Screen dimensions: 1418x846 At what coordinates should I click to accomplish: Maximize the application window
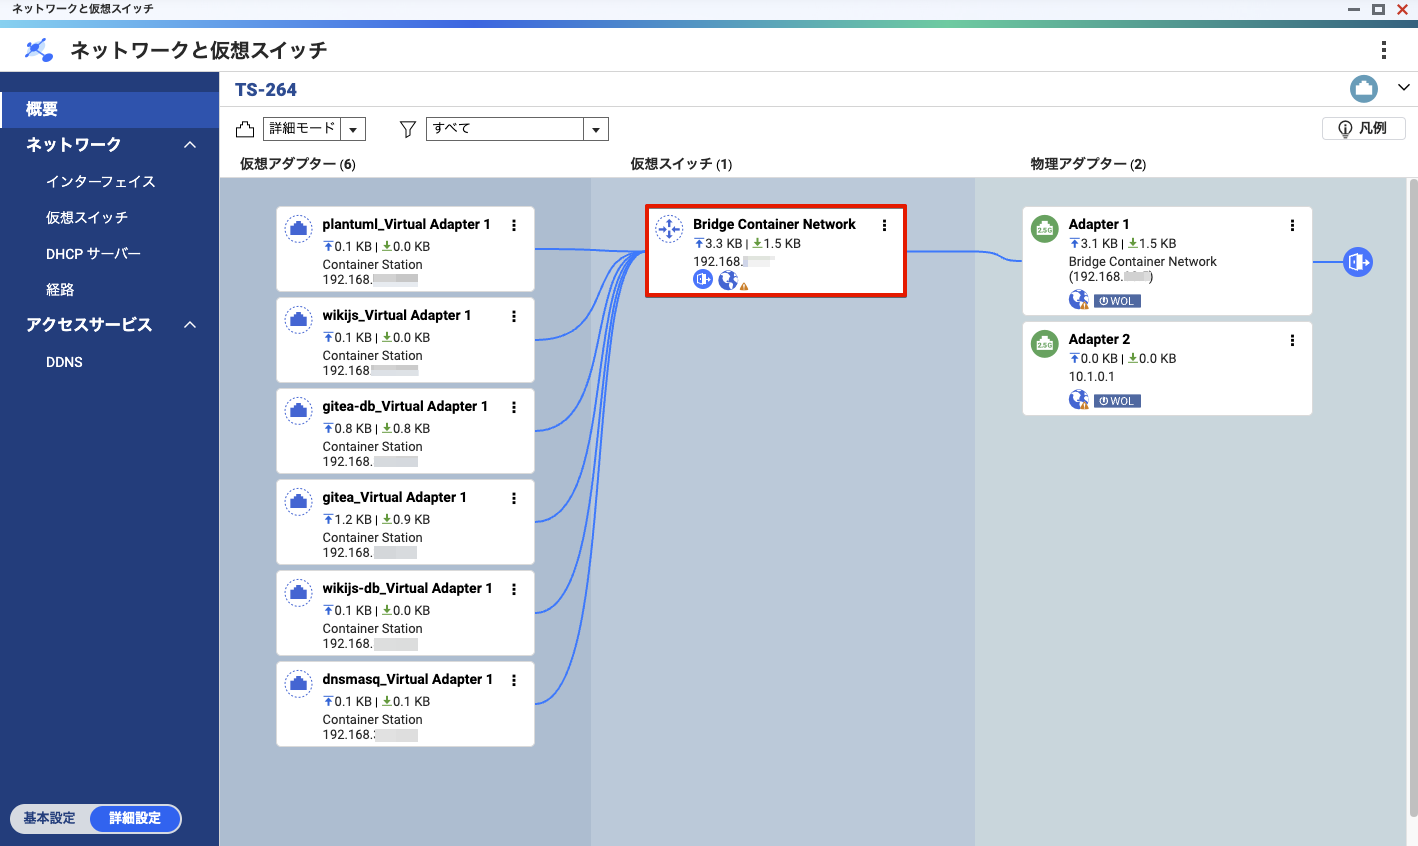[x=1378, y=9]
